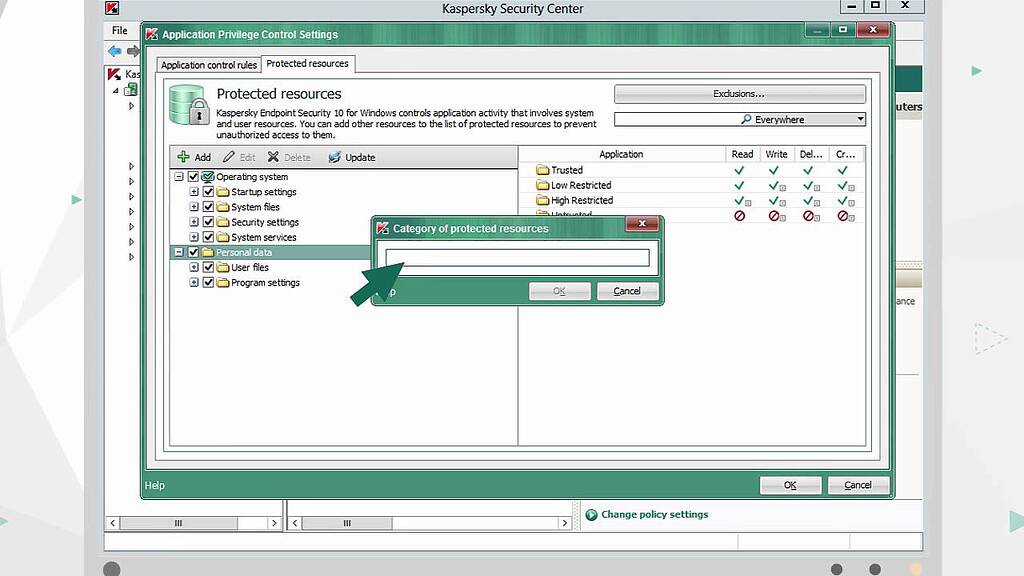Click the Read permission checkmark for Trusted
The height and width of the screenshot is (576, 1024).
(x=741, y=170)
